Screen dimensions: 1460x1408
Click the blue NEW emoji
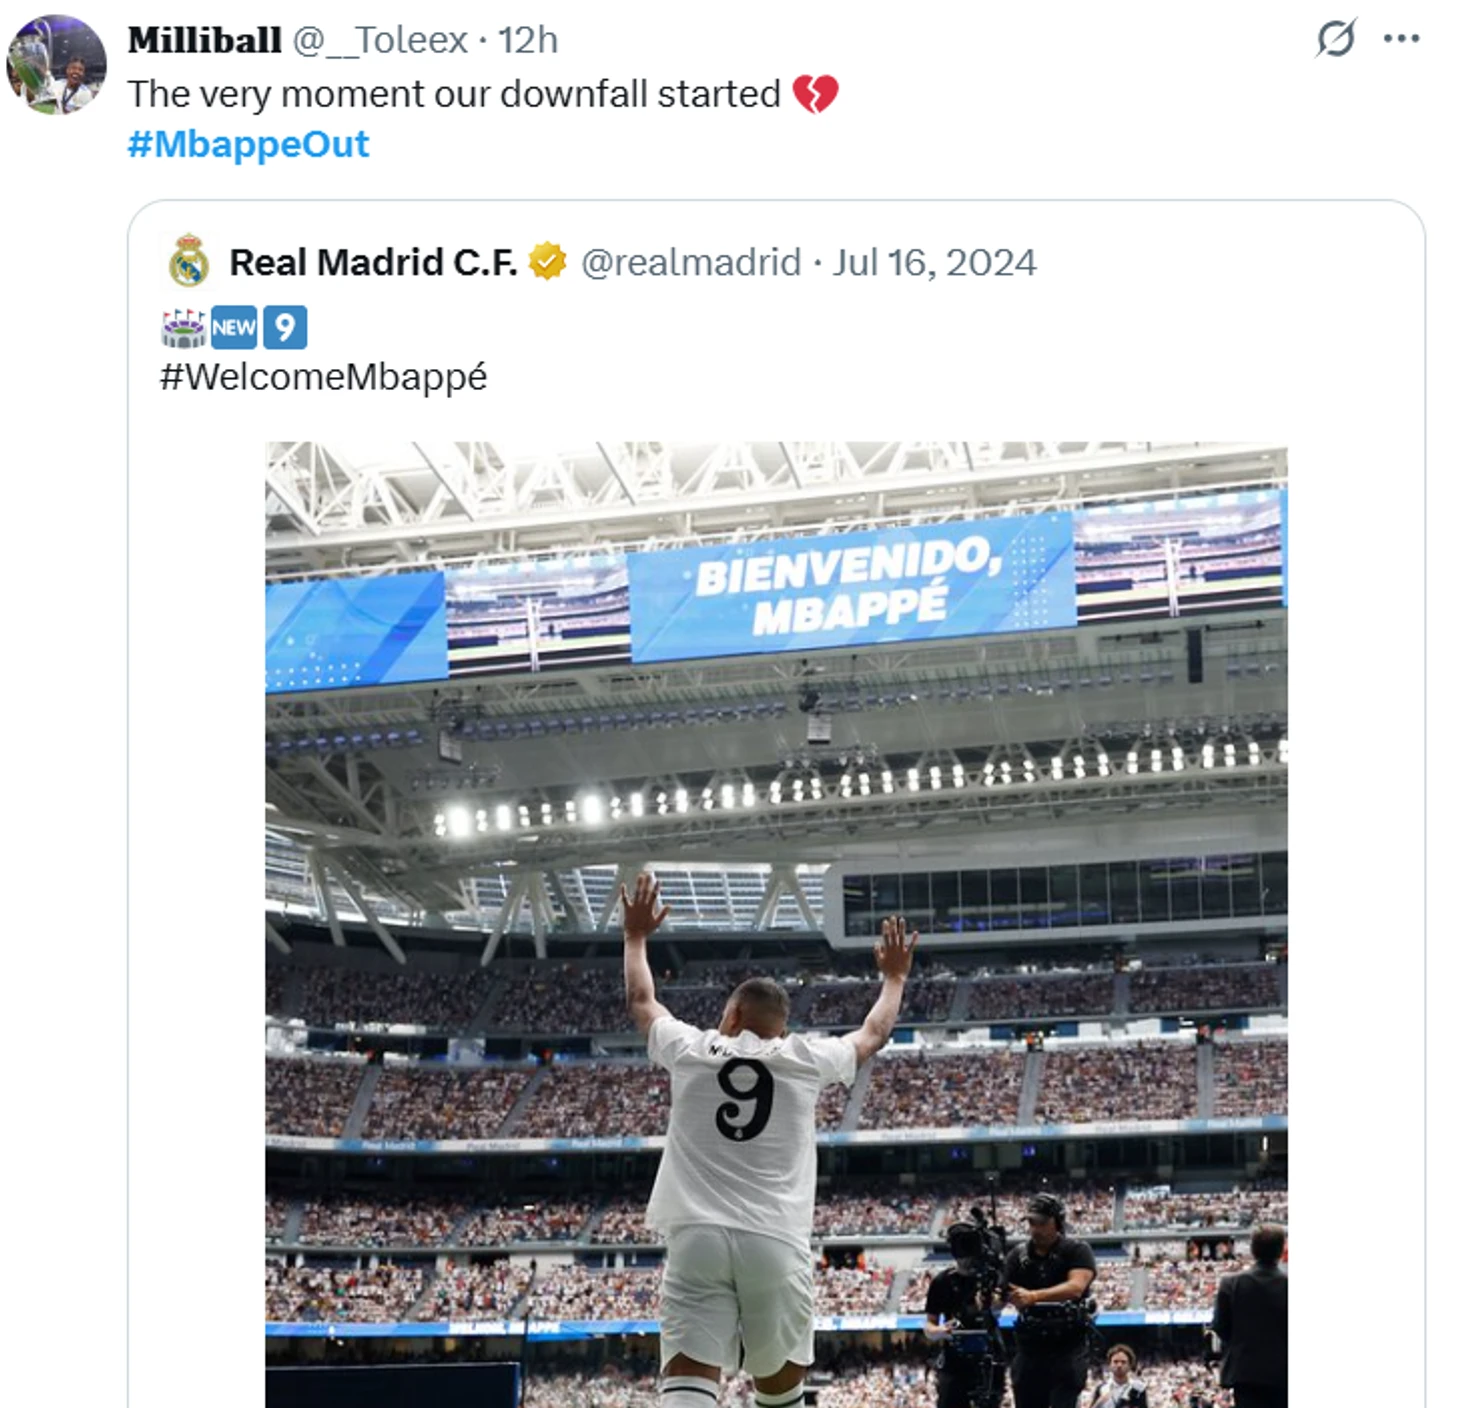point(234,328)
